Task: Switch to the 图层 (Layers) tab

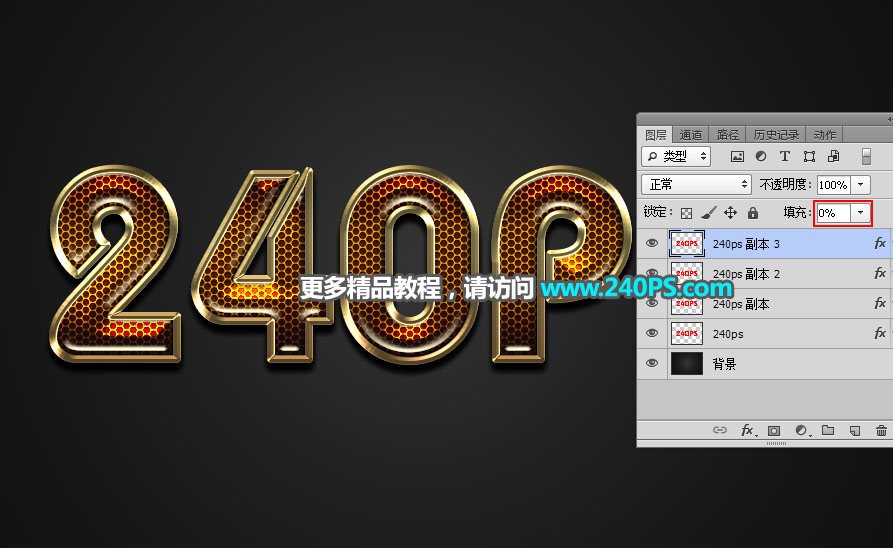Action: tap(655, 135)
